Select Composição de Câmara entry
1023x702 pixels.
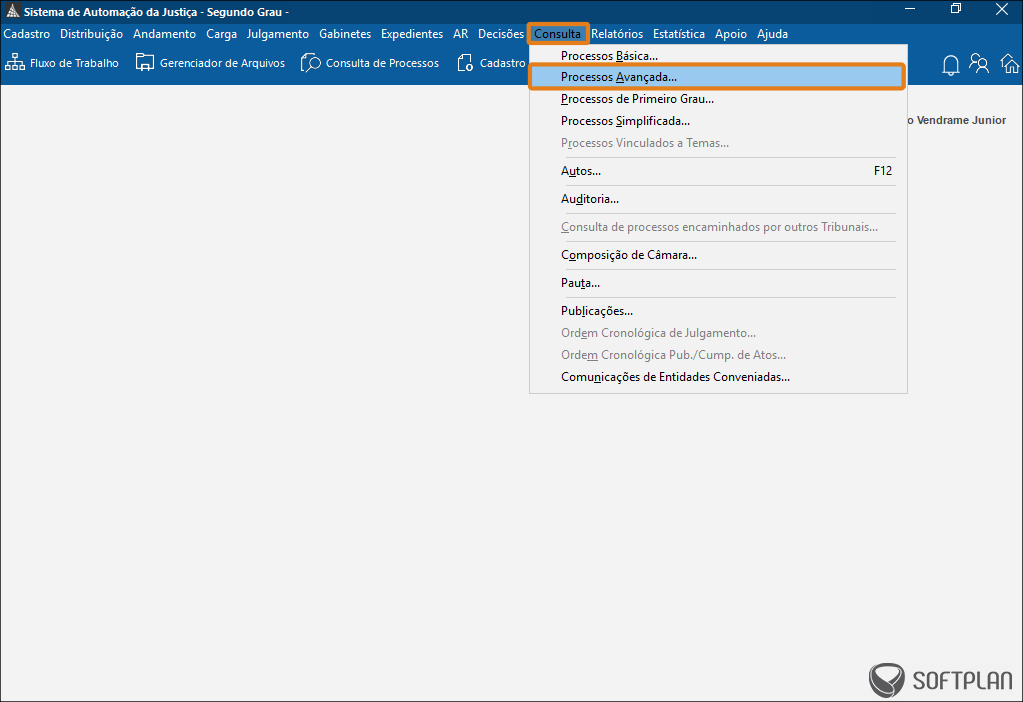(x=718, y=255)
